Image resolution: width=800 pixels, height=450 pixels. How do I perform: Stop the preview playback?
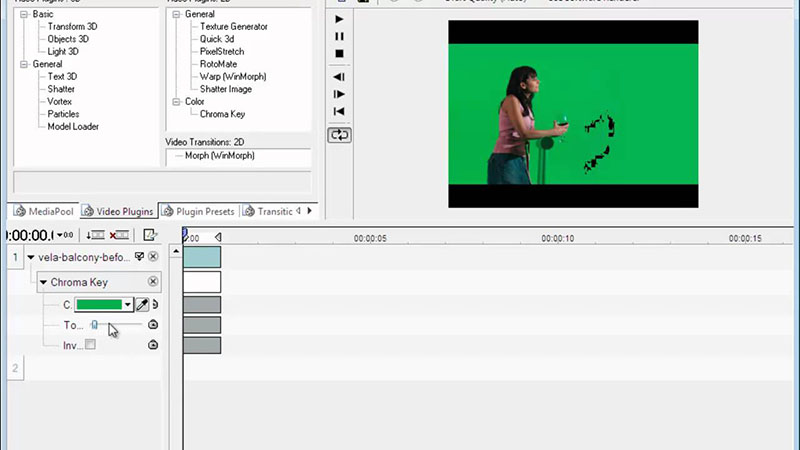tap(340, 53)
